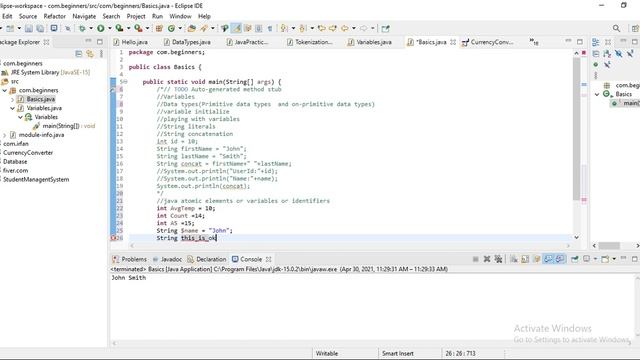The height and width of the screenshot is (360, 640).
Task: Toggle Link with Editor in Package Explorer
Action: pyautogui.click(x=90, y=54)
